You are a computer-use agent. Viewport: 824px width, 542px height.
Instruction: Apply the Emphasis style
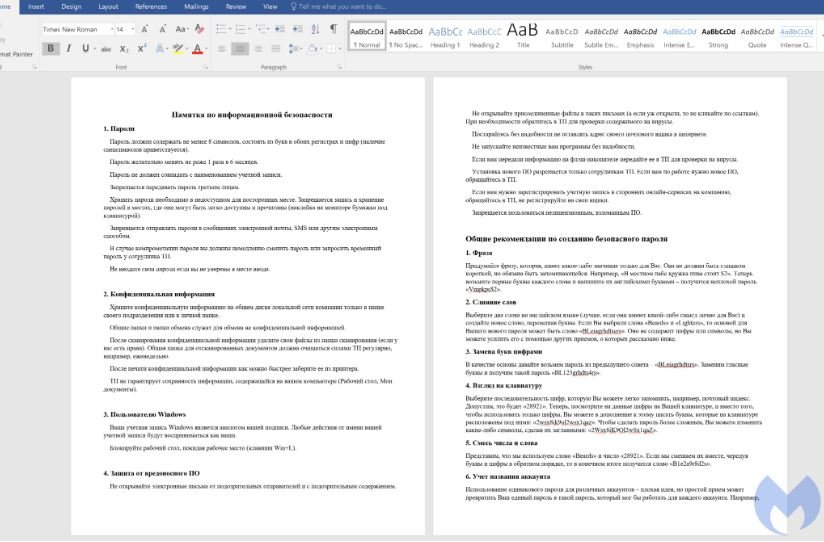[640, 37]
